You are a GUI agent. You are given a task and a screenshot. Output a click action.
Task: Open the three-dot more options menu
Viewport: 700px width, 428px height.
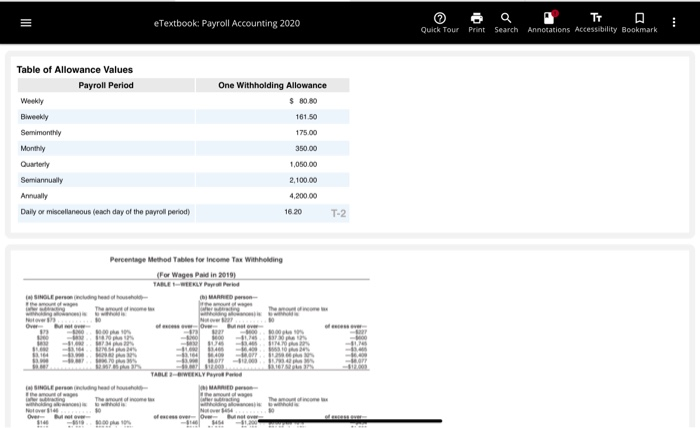(x=674, y=22)
